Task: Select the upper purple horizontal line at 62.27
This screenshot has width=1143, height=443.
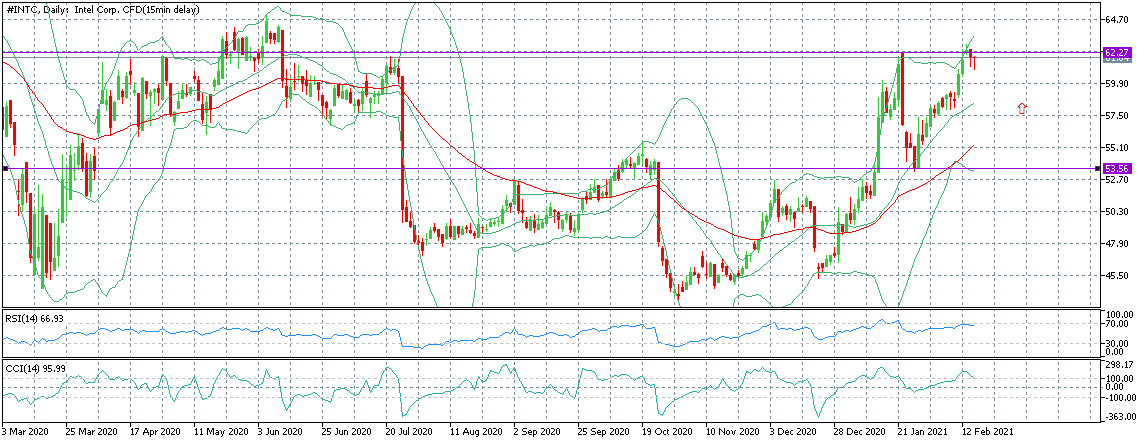Action: [x=550, y=52]
